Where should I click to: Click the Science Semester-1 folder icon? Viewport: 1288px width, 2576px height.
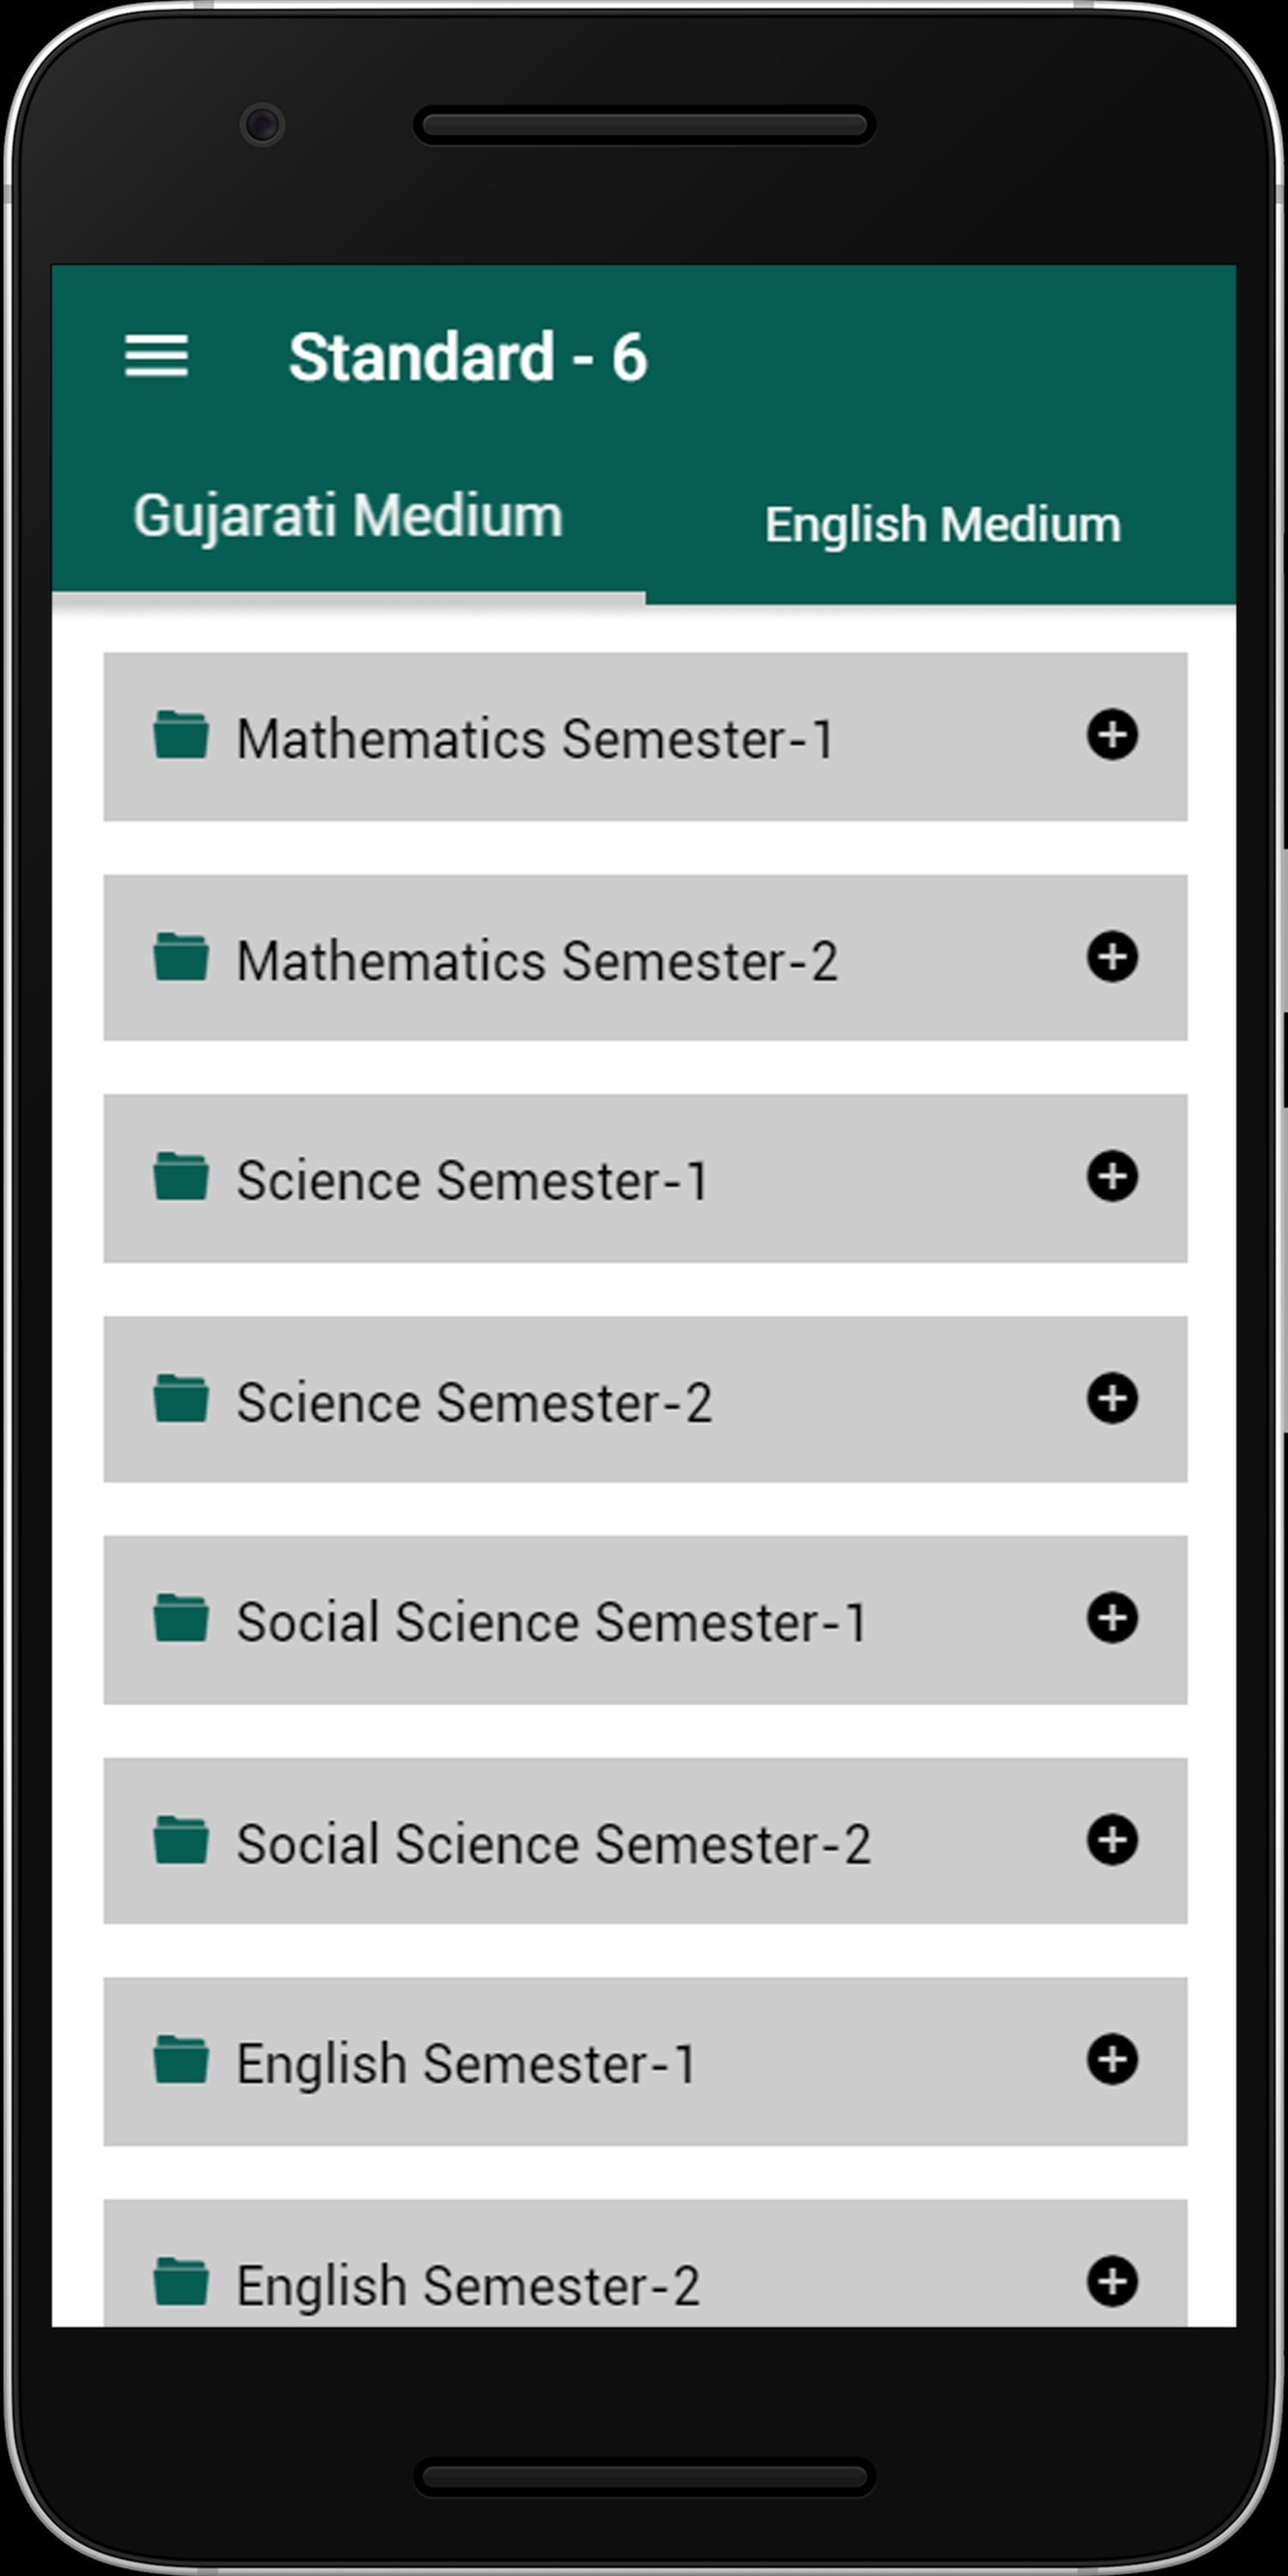coord(181,1177)
